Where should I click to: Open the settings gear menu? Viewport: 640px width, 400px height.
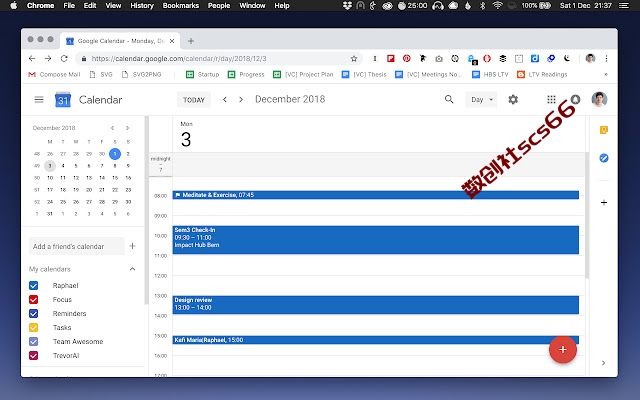click(x=513, y=100)
